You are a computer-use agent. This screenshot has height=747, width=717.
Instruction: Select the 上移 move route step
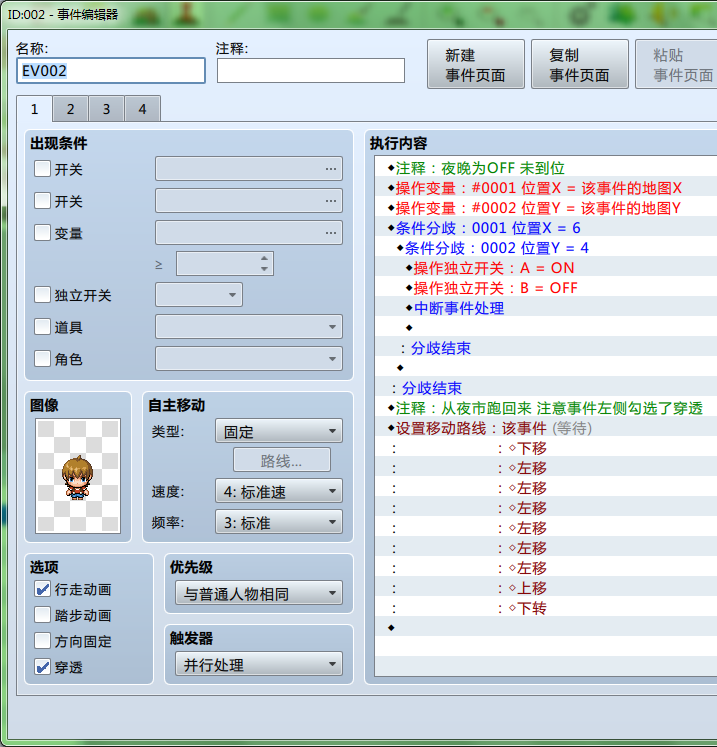click(x=546, y=588)
